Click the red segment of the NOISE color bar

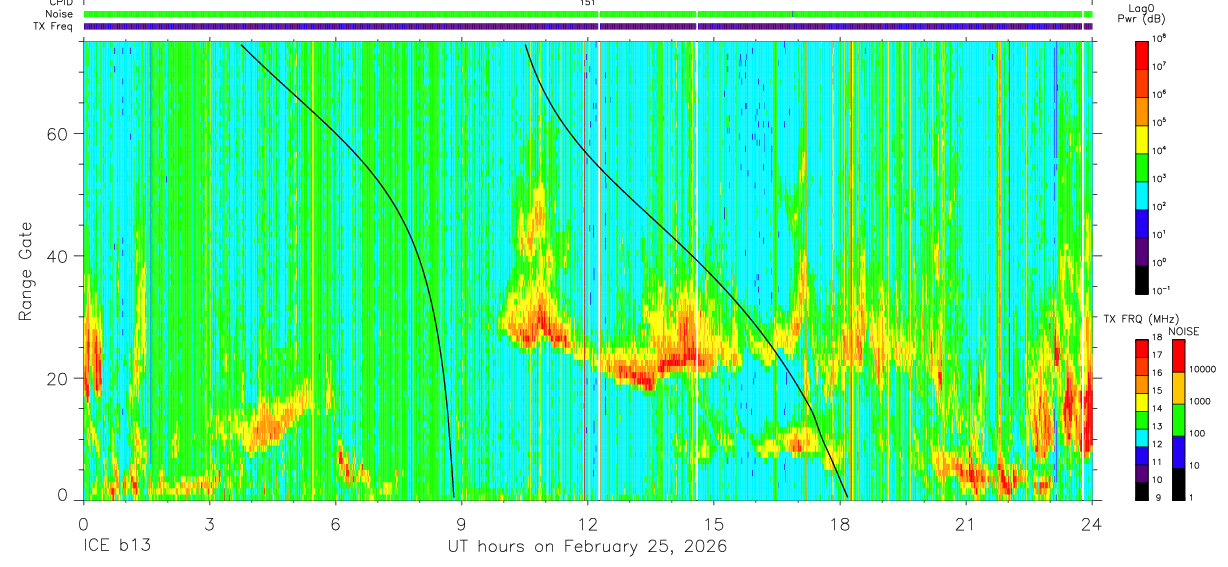click(x=1179, y=356)
